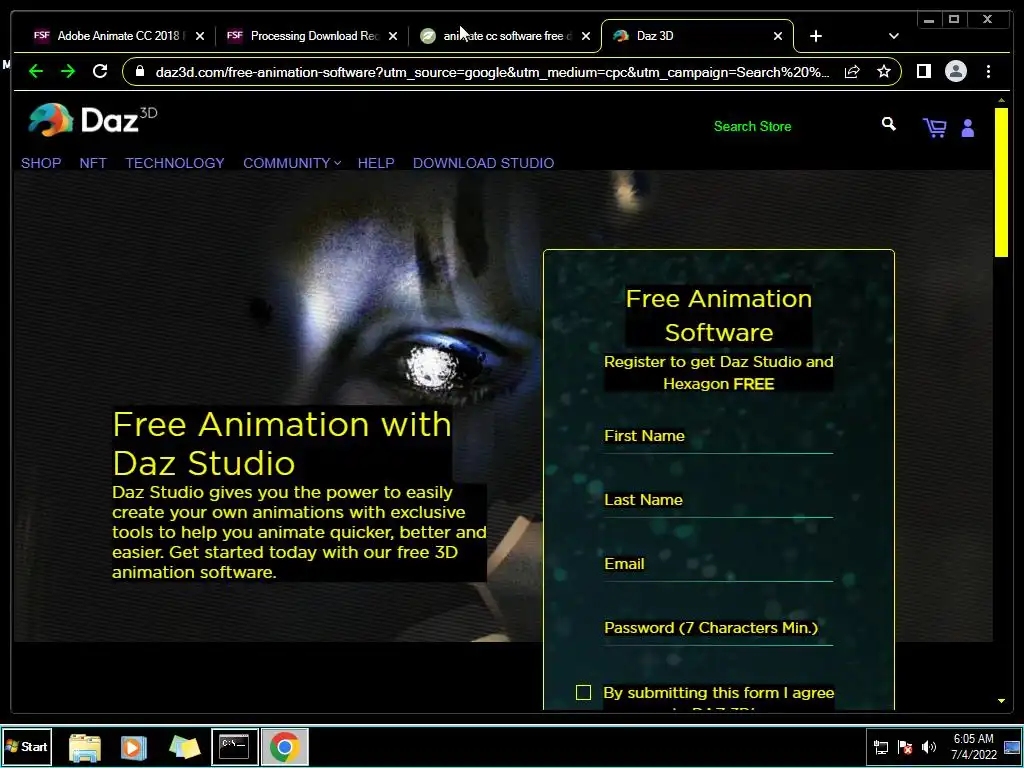Click the network tray icon
Image resolution: width=1024 pixels, height=768 pixels.
[880, 747]
